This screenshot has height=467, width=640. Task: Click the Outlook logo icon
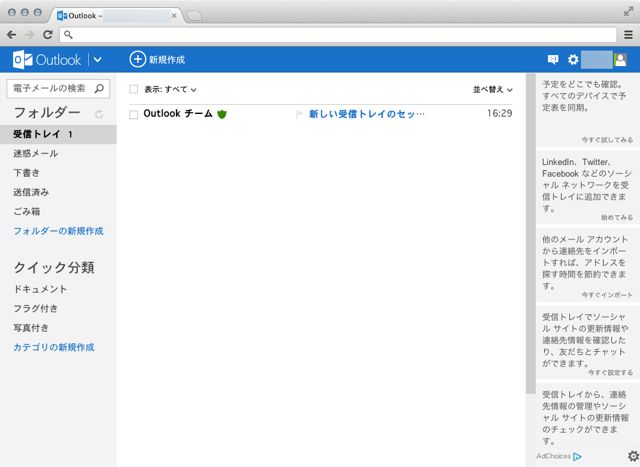tap(22, 60)
